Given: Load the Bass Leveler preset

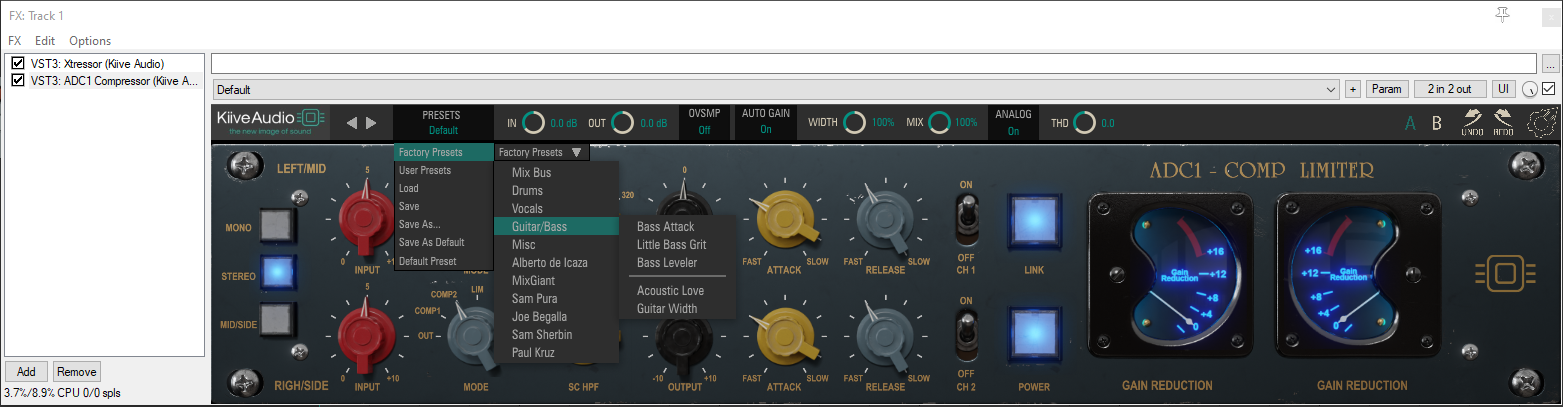Looking at the screenshot, I should click(x=678, y=263).
